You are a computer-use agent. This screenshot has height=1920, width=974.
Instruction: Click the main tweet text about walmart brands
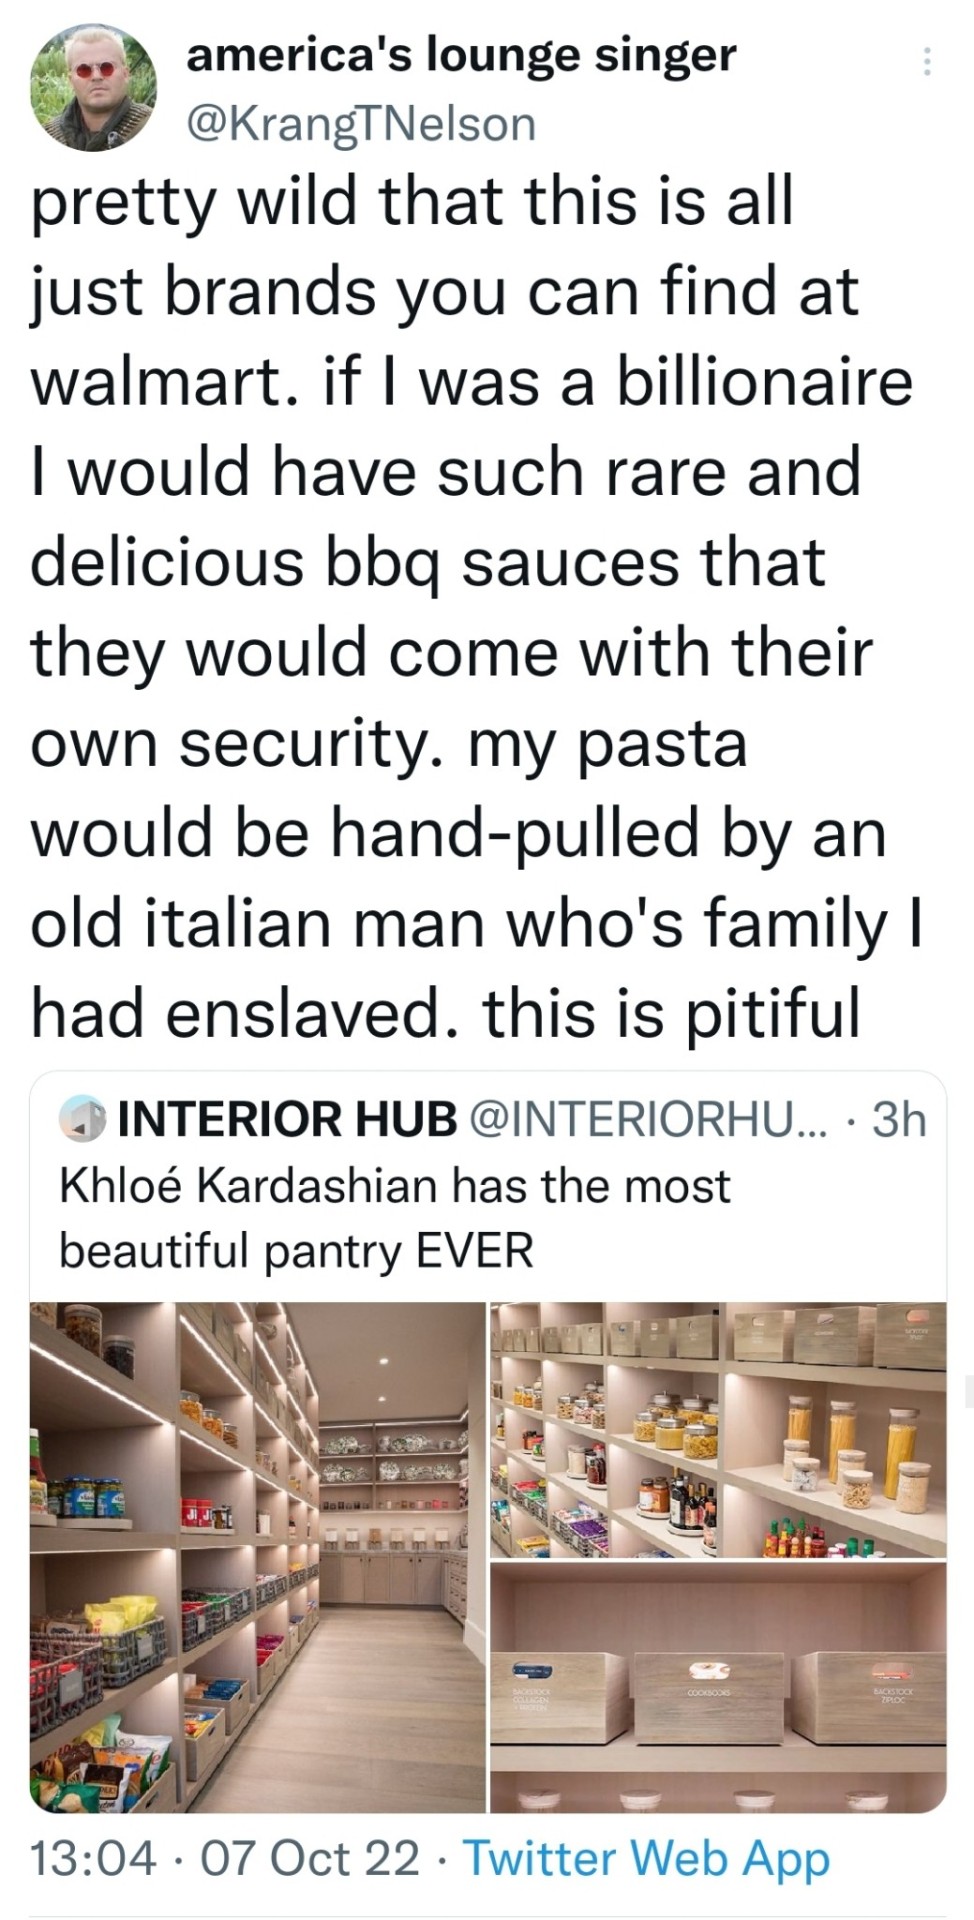pyautogui.click(x=470, y=606)
